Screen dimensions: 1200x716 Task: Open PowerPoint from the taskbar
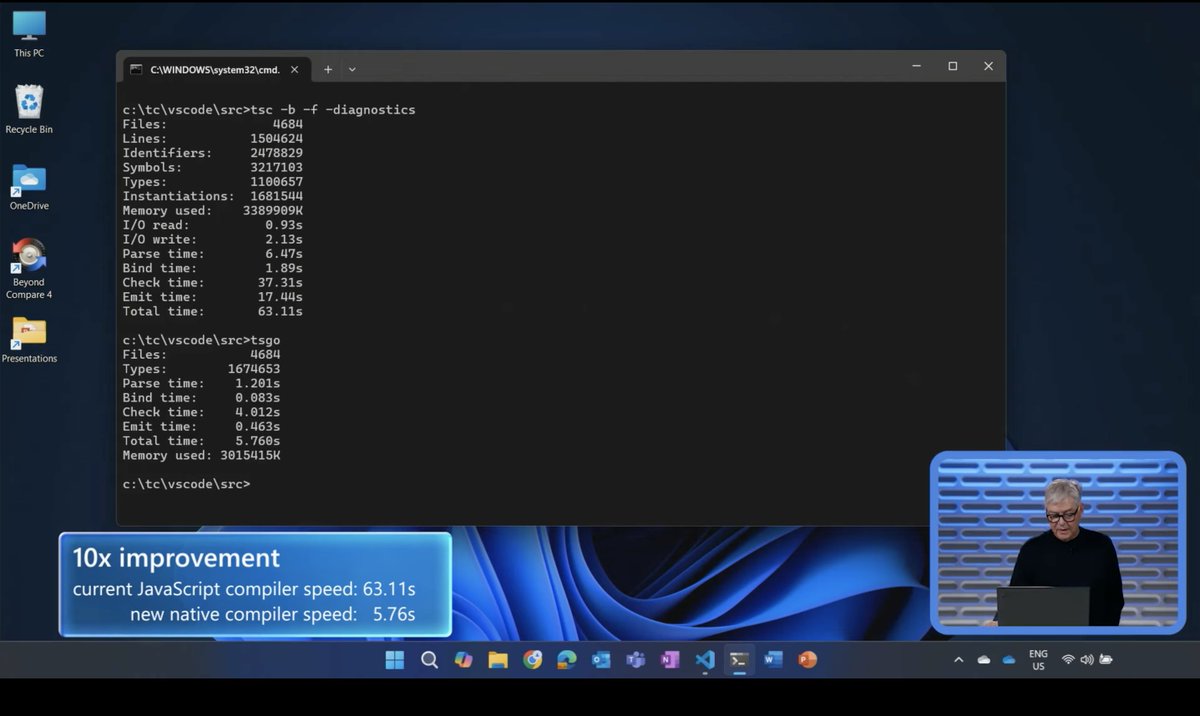pos(808,660)
